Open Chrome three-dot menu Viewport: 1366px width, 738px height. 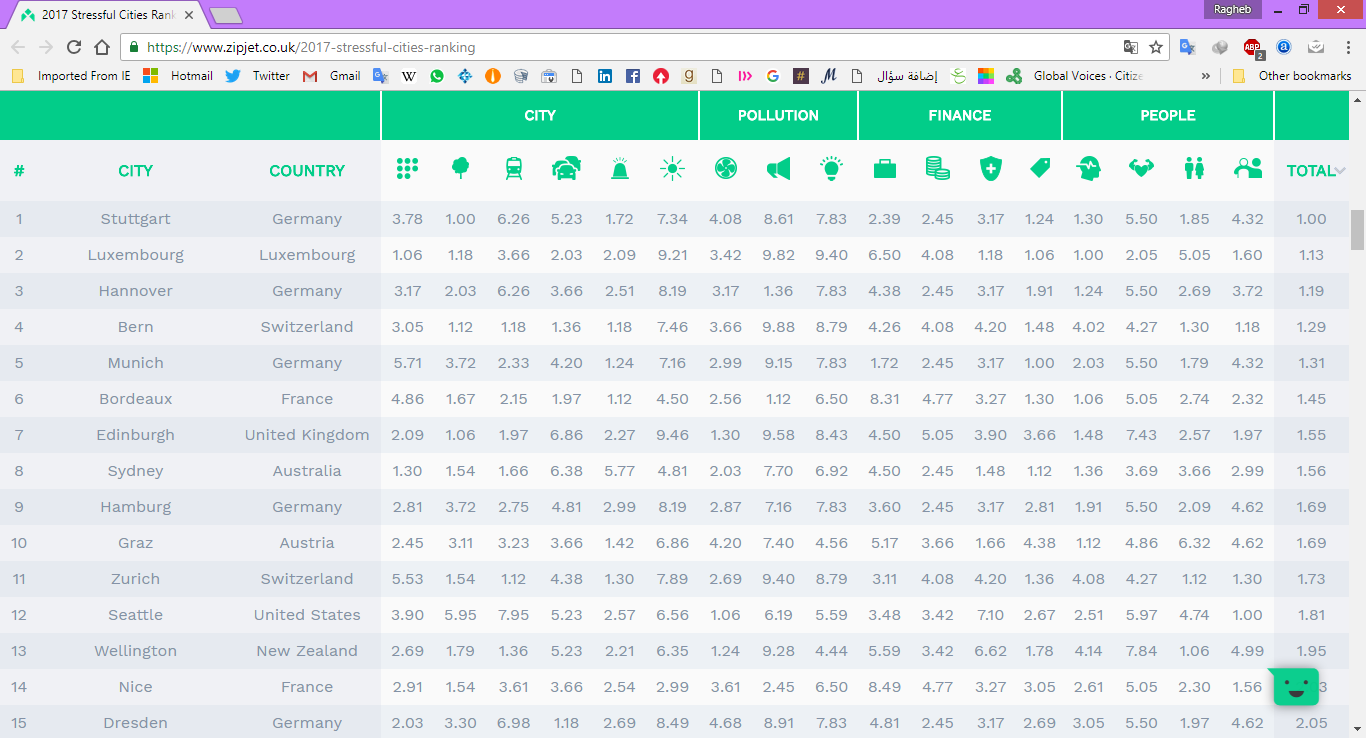tap(1347, 47)
